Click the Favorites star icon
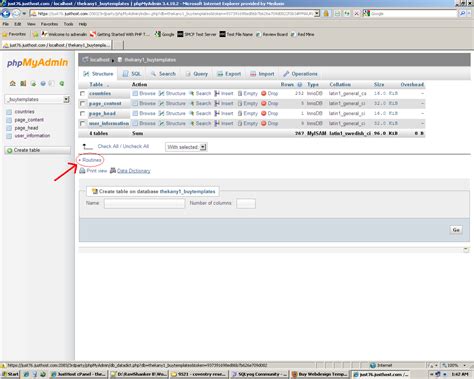The image size is (474, 379). click(x=5, y=34)
